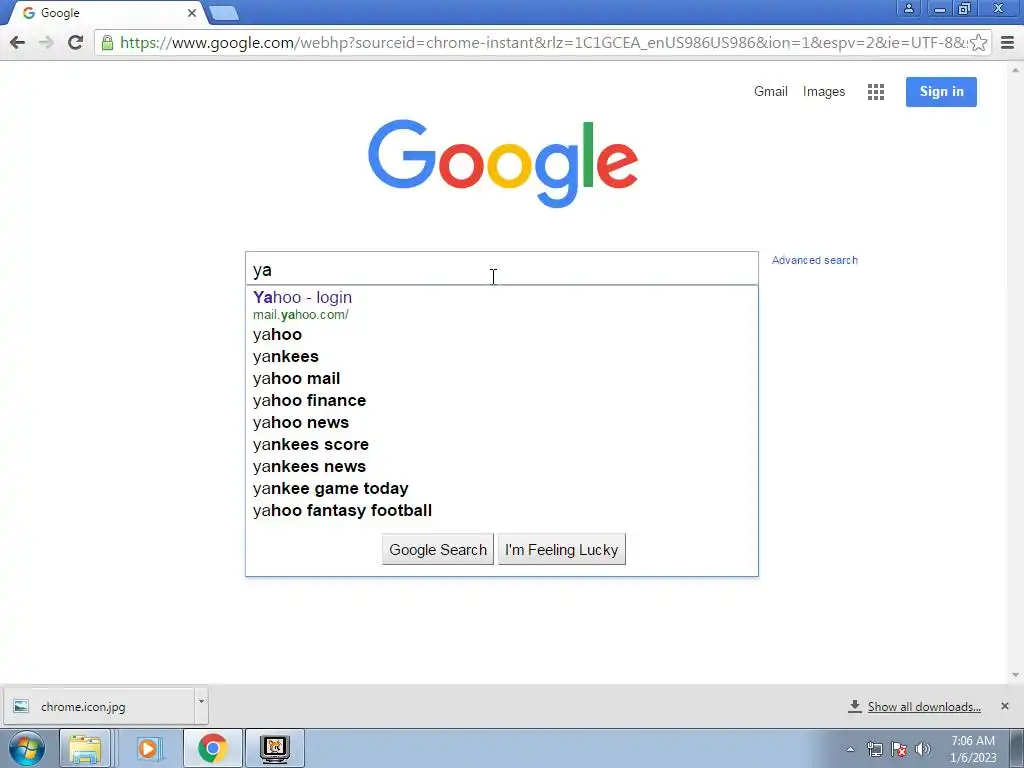Select the Google browser tab
Image resolution: width=1024 pixels, height=768 pixels.
(x=104, y=13)
